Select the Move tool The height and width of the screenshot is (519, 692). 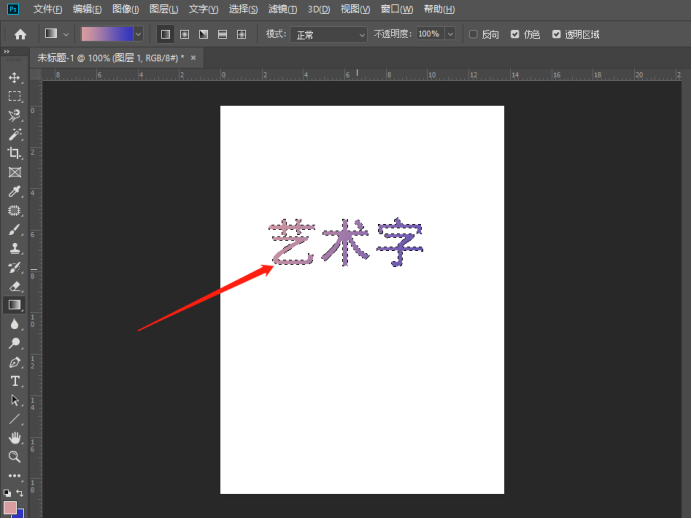pyautogui.click(x=14, y=78)
